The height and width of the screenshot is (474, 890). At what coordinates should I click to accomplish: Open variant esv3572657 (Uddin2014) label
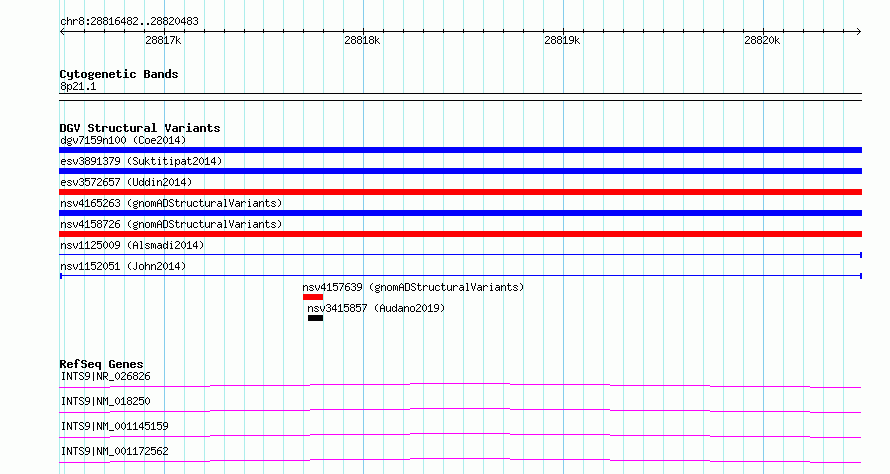126,182
